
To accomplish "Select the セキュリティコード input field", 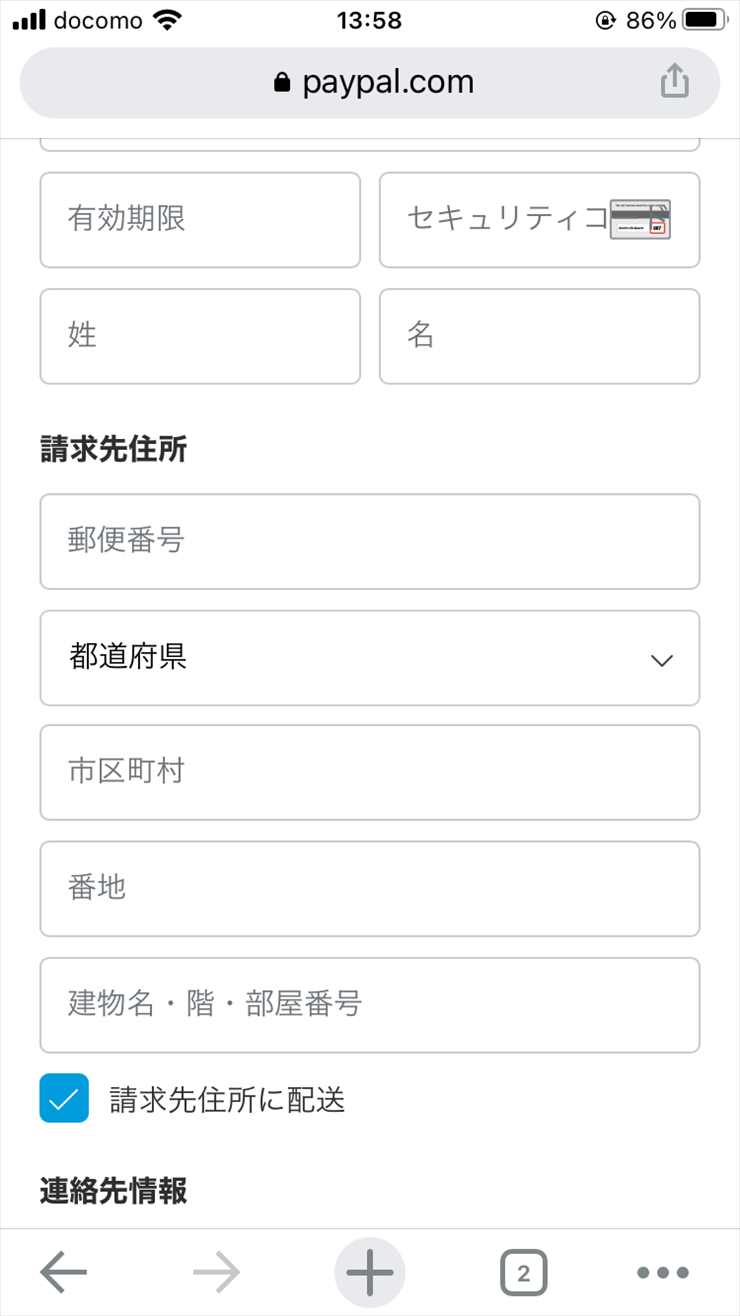I will pos(495,220).
